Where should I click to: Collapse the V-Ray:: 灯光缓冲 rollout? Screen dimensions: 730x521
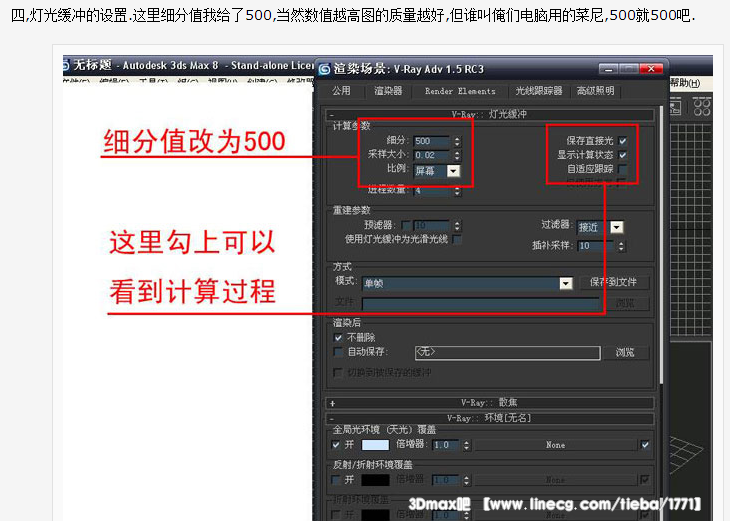coord(491,114)
